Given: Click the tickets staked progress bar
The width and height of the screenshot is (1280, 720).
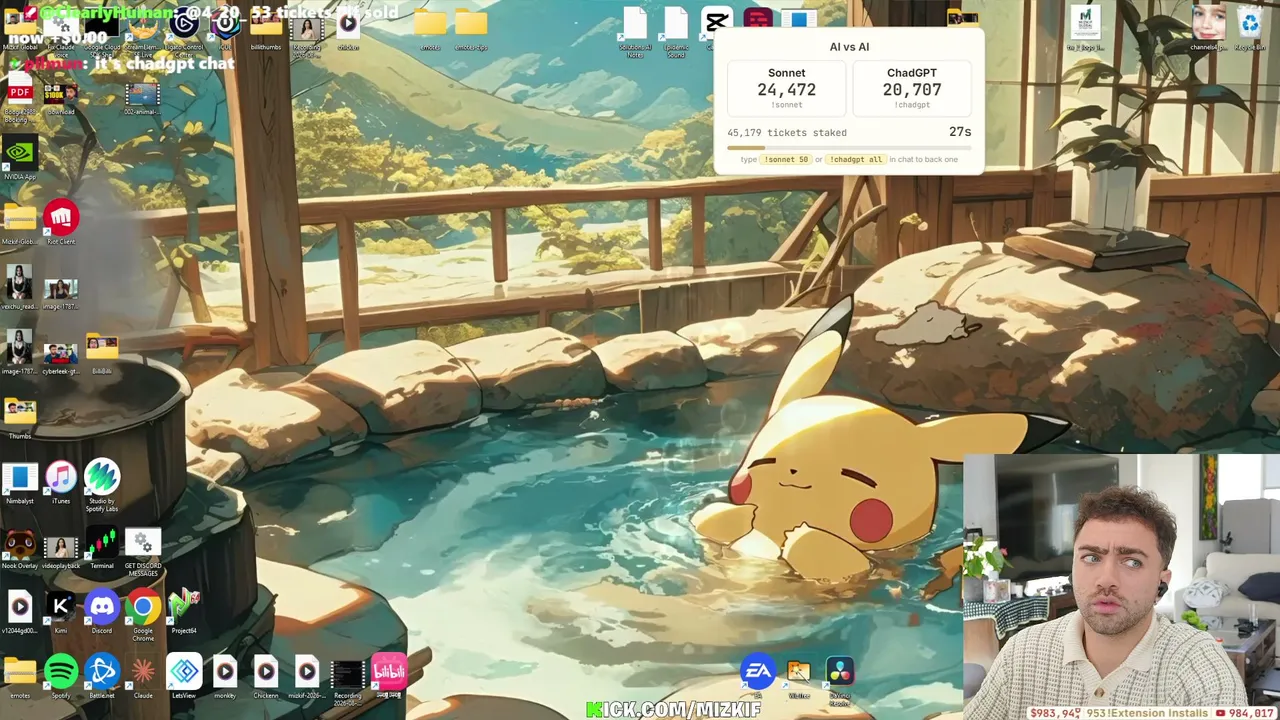Looking at the screenshot, I should [849, 147].
